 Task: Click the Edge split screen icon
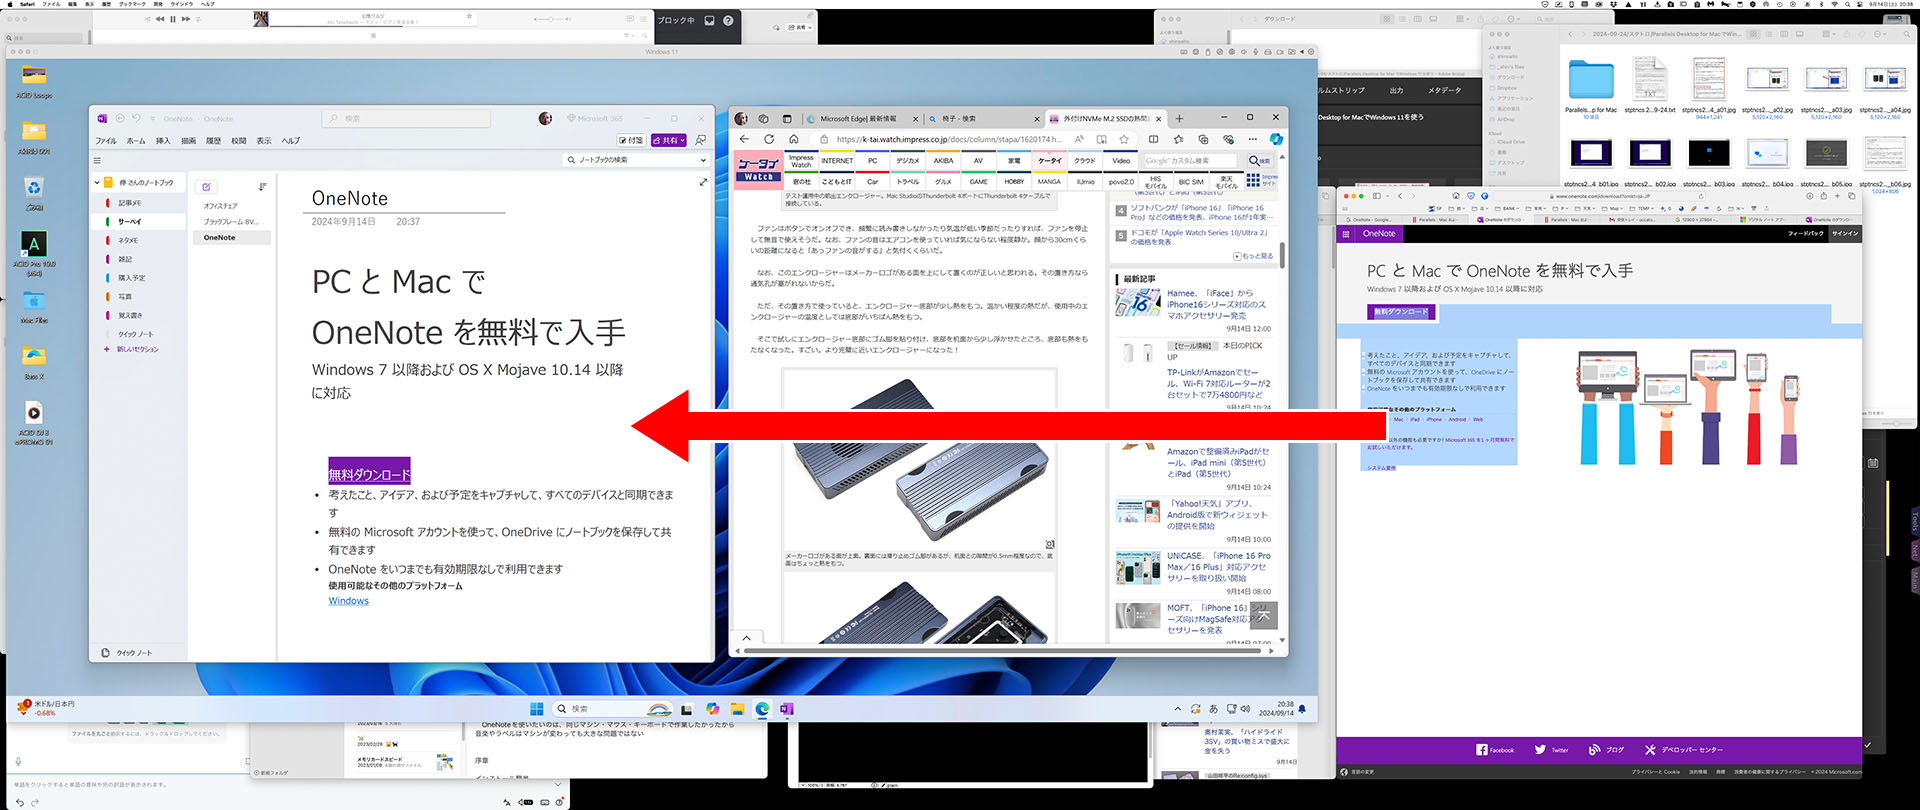(1153, 139)
